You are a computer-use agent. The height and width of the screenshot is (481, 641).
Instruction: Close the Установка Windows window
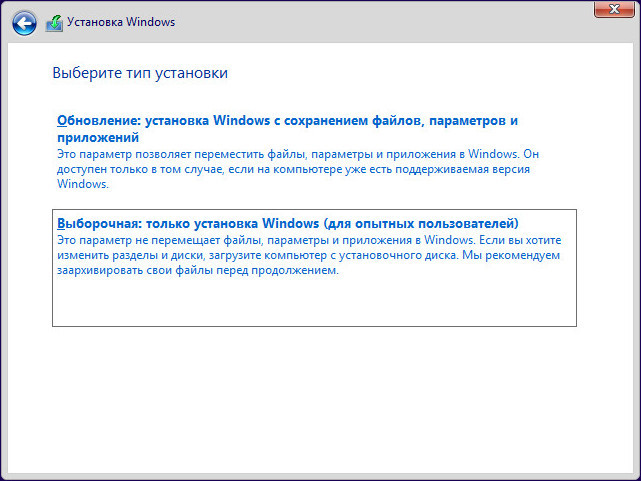click(x=614, y=9)
